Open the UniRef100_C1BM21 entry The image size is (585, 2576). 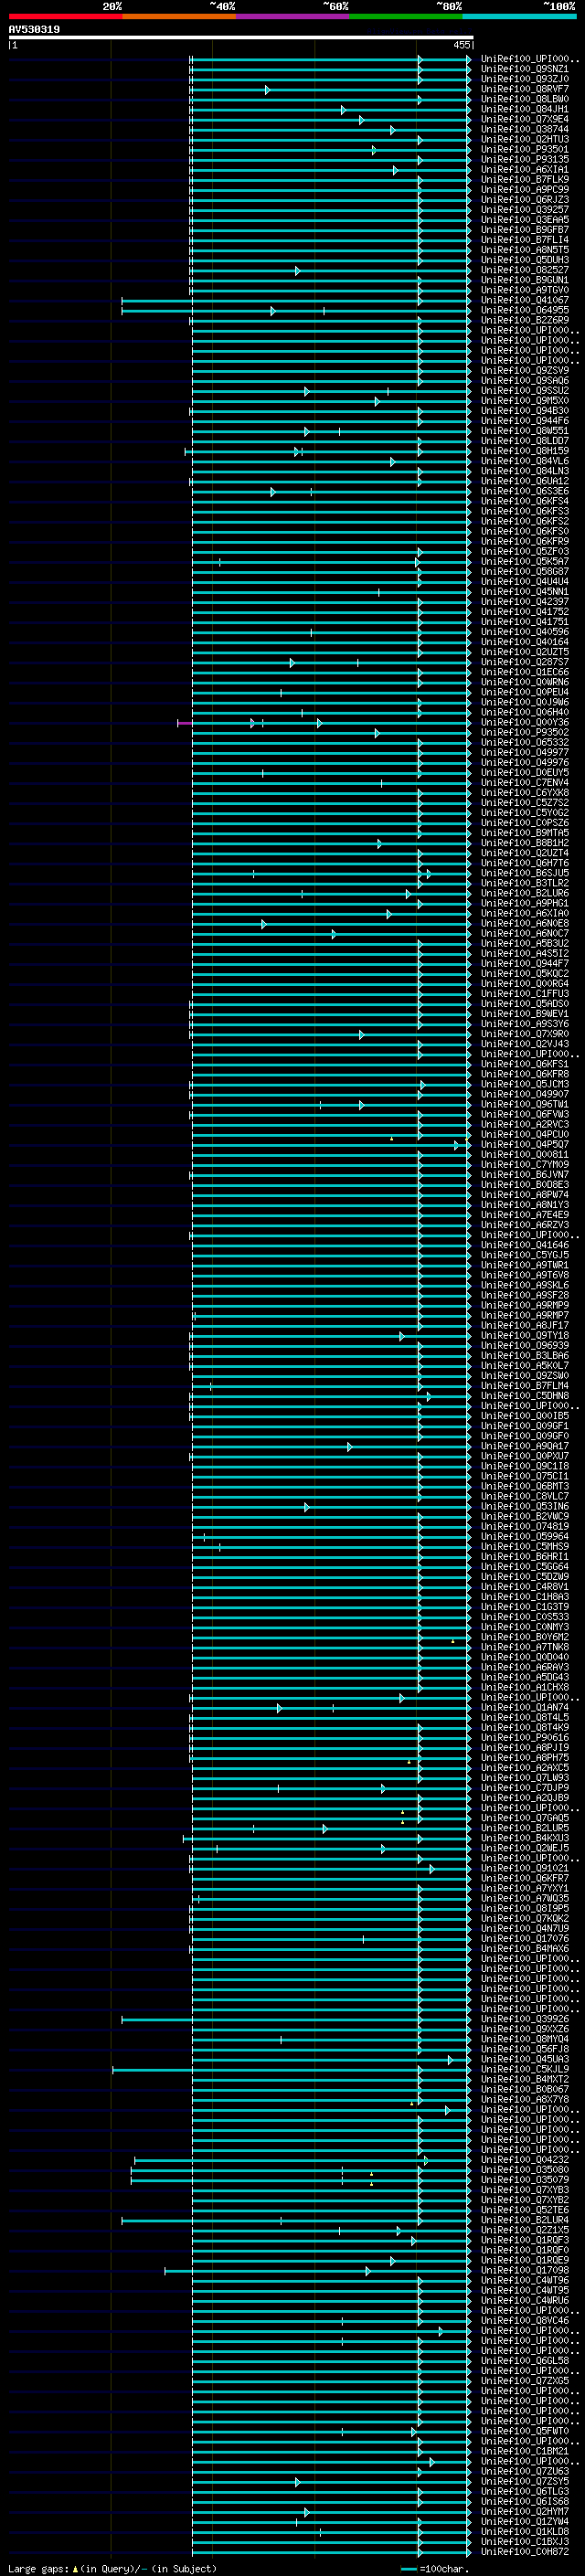coord(524,2451)
